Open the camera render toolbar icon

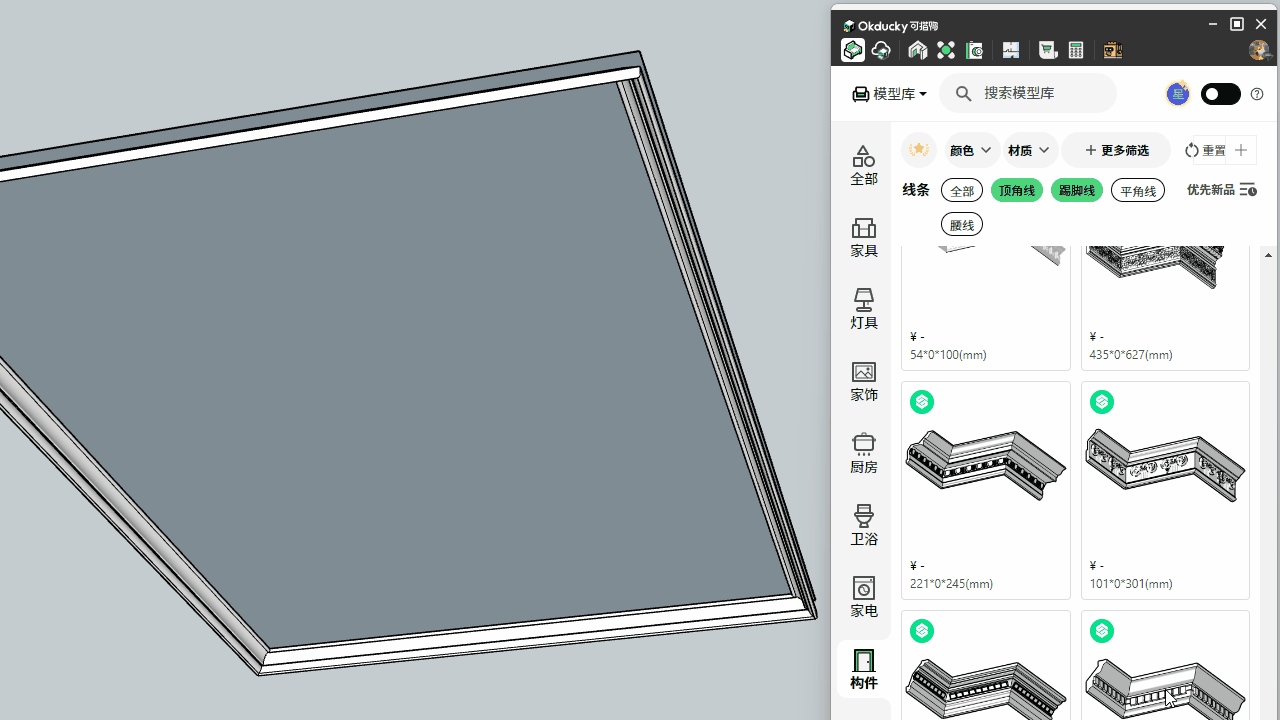coord(975,50)
